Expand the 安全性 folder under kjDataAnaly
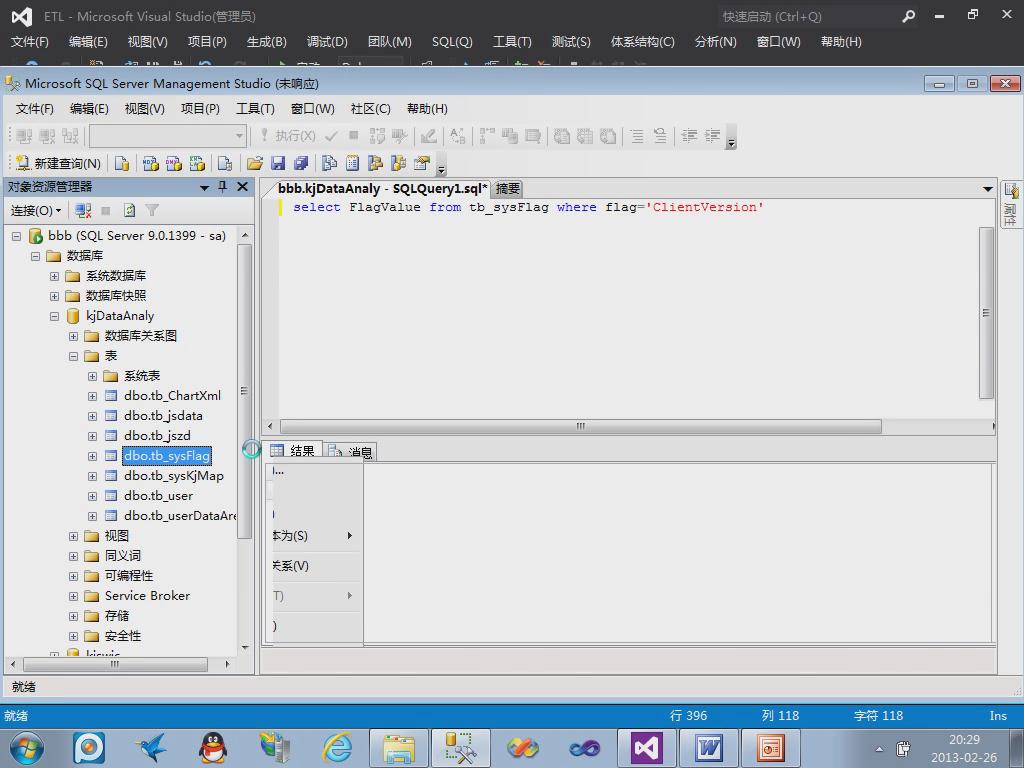Image resolution: width=1024 pixels, height=768 pixels. [73, 636]
